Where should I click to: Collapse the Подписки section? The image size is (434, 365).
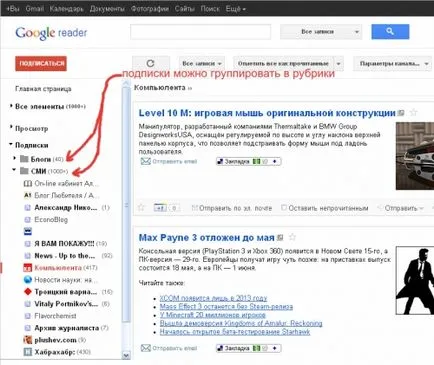click(x=11, y=145)
